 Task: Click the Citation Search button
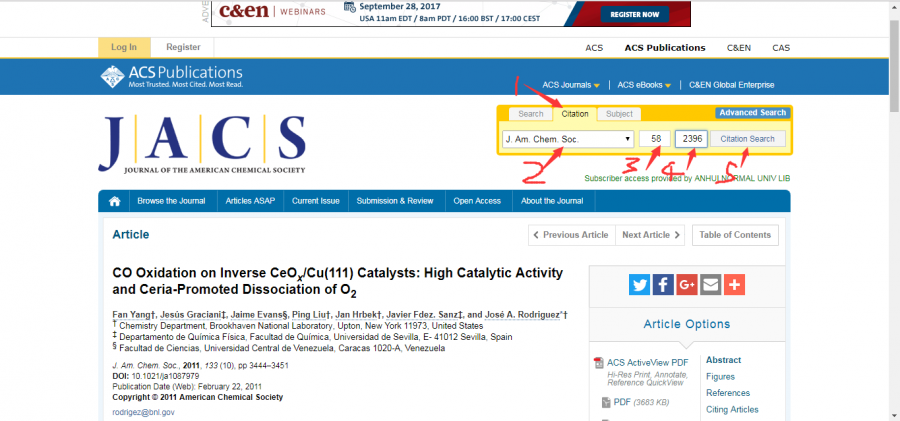coord(747,139)
